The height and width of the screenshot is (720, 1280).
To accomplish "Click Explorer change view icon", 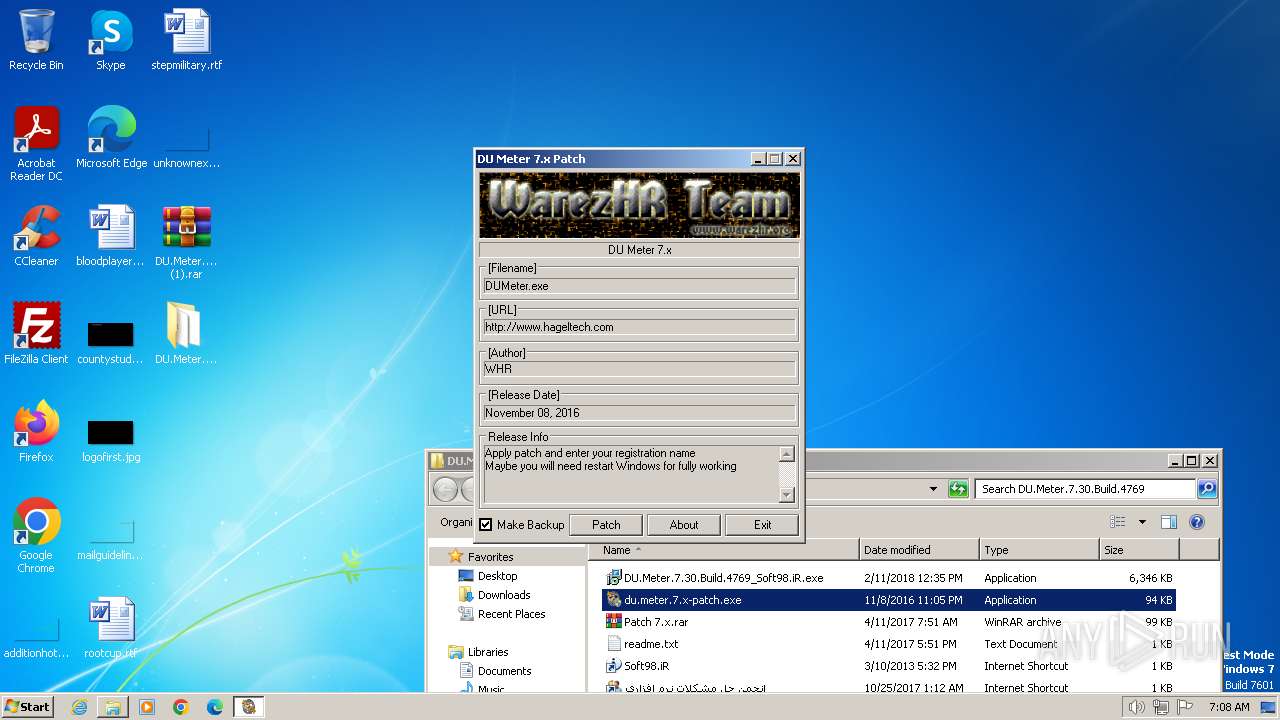I will pos(1118,522).
